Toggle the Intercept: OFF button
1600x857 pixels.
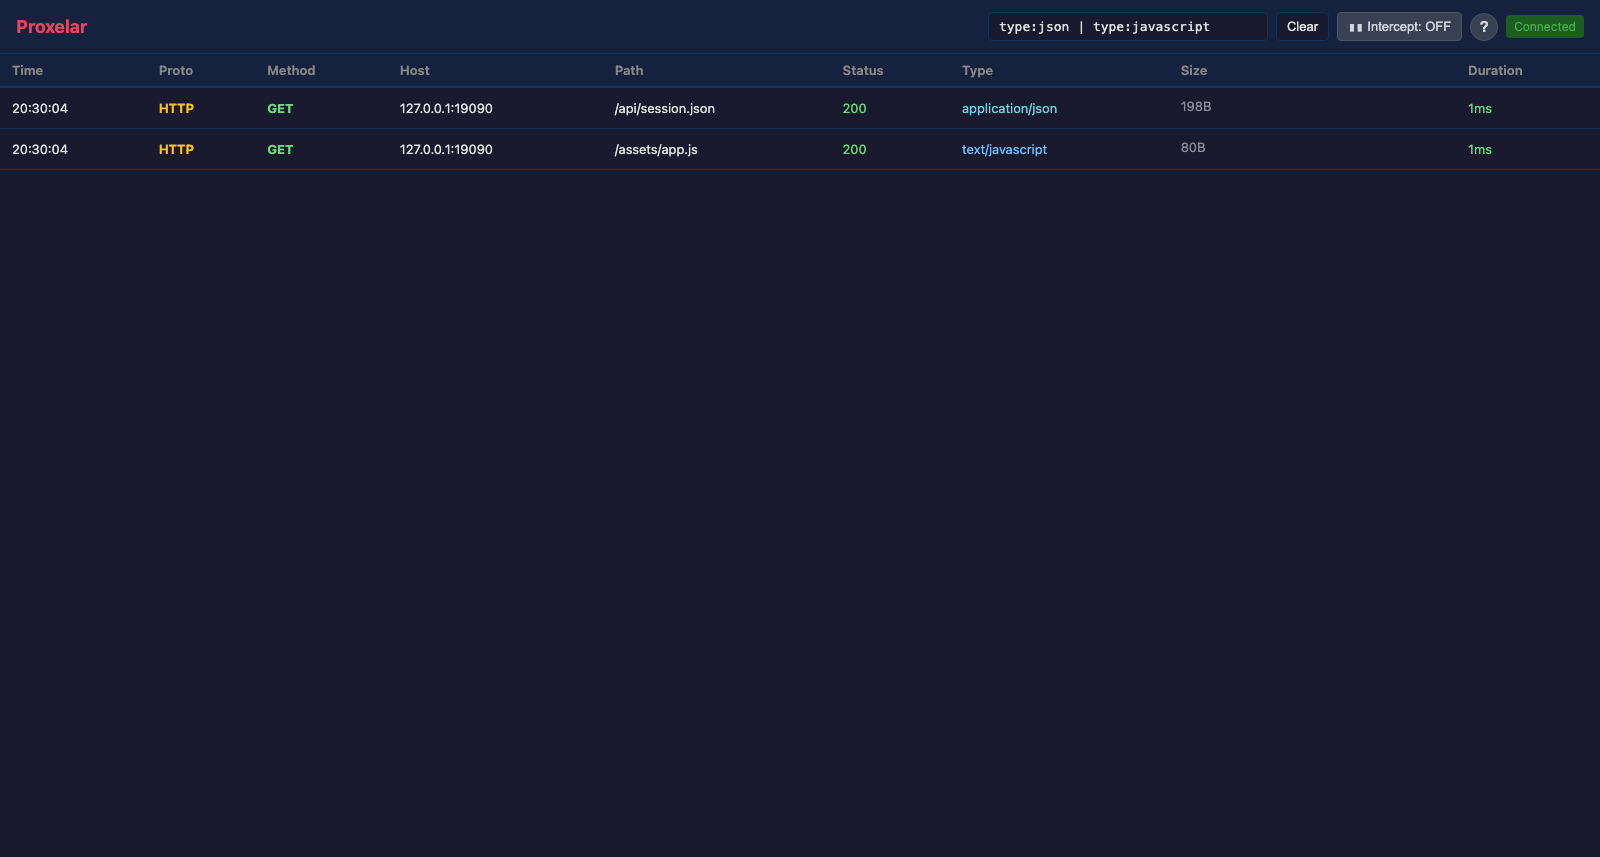tap(1399, 27)
